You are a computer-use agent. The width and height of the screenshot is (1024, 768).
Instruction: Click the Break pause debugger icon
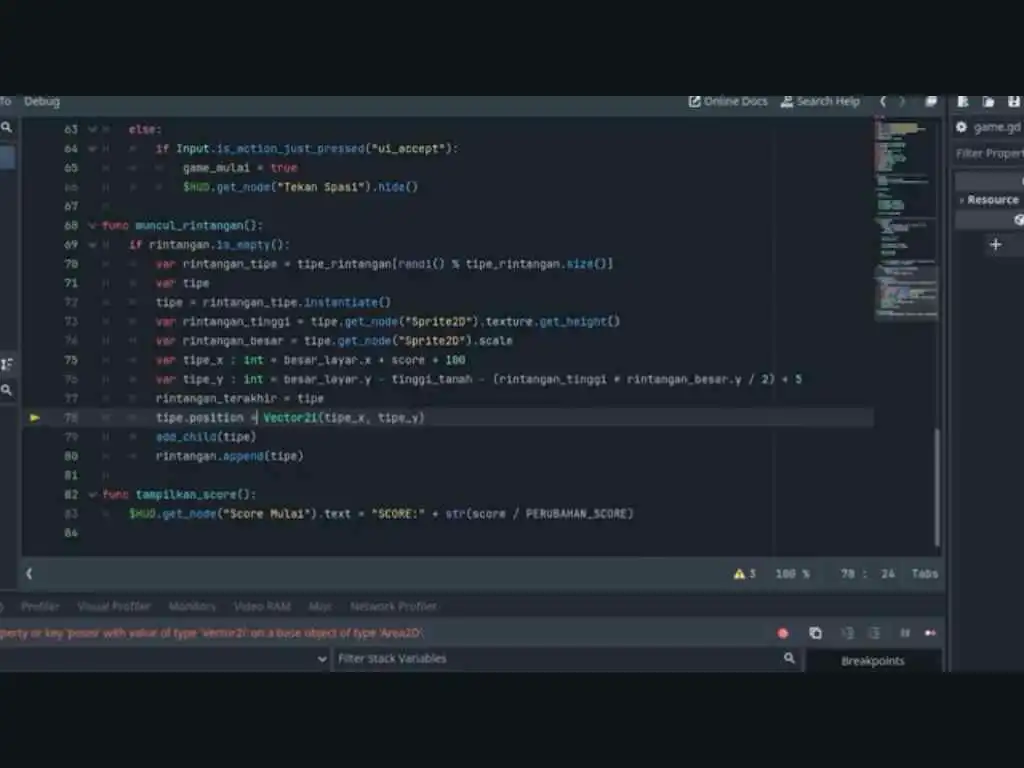pyautogui.click(x=904, y=633)
